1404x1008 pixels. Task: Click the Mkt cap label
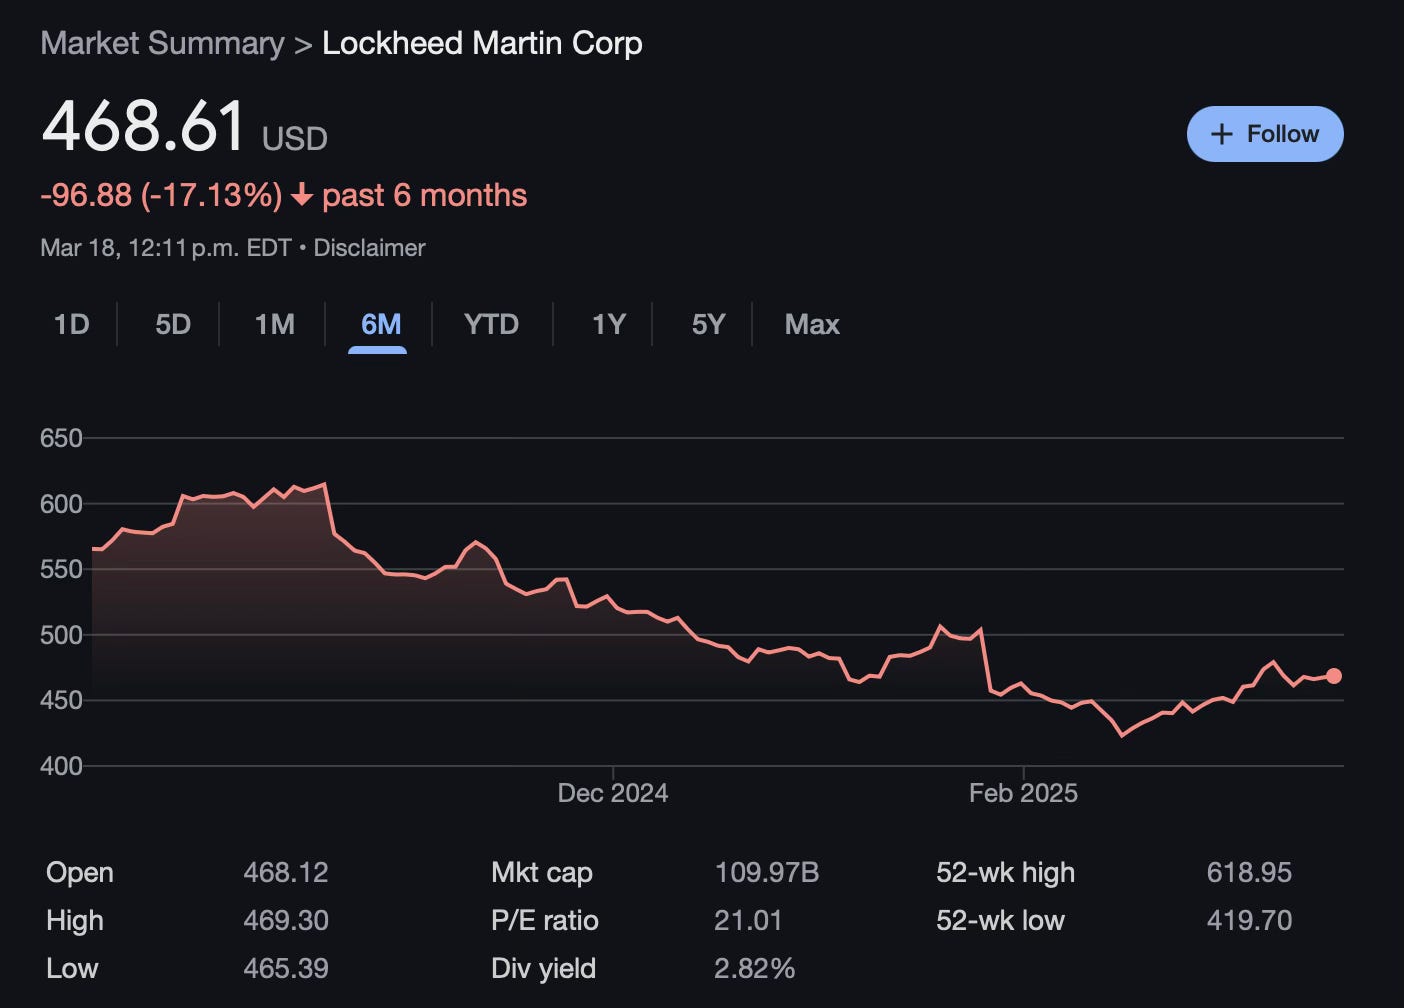[x=542, y=872]
